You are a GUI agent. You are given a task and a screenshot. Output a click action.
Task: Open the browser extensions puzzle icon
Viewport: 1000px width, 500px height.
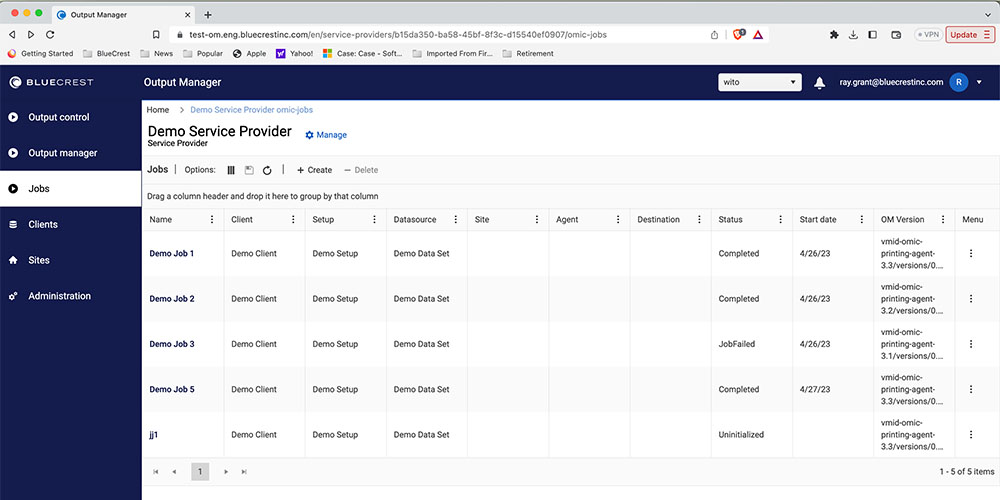click(834, 34)
